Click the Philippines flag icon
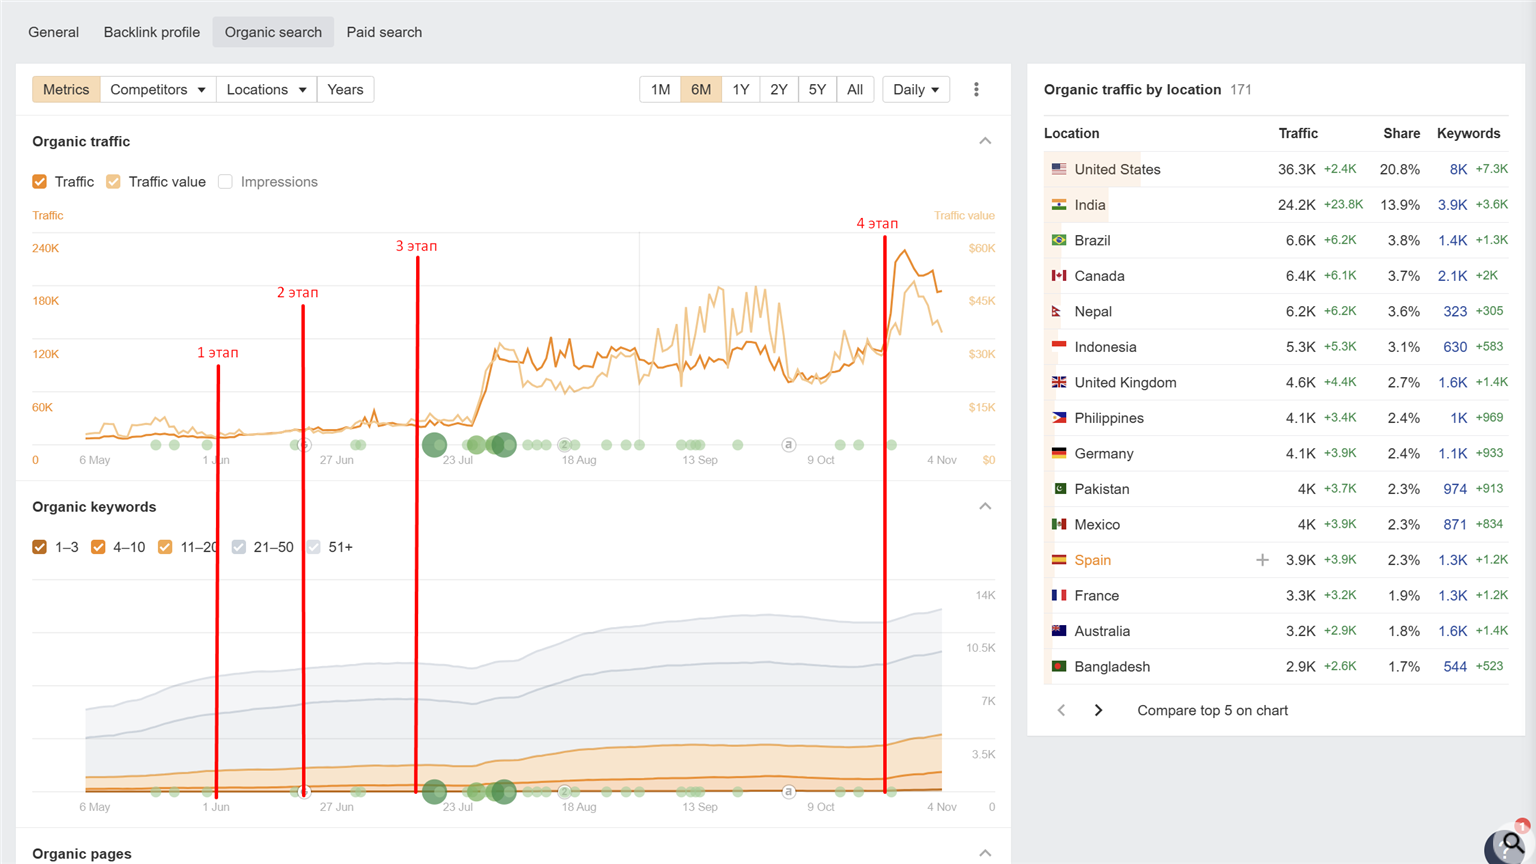Screen dimensions: 1536x864 [x=1059, y=418]
